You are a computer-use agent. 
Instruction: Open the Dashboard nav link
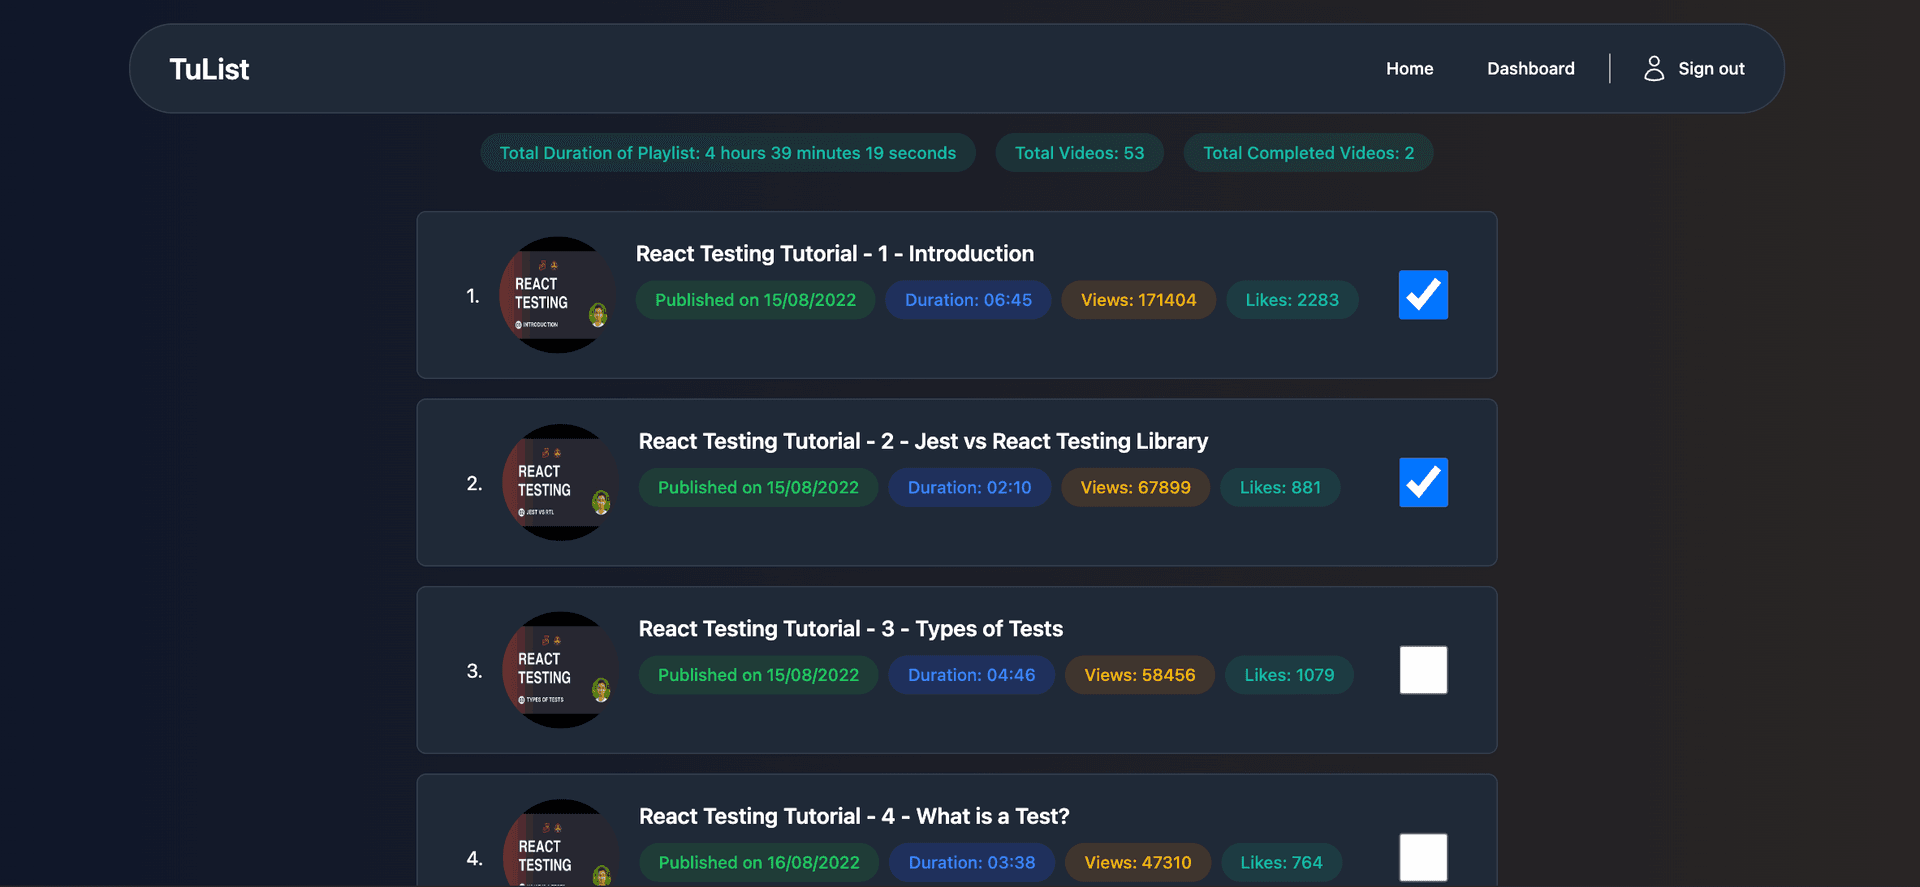pos(1530,69)
